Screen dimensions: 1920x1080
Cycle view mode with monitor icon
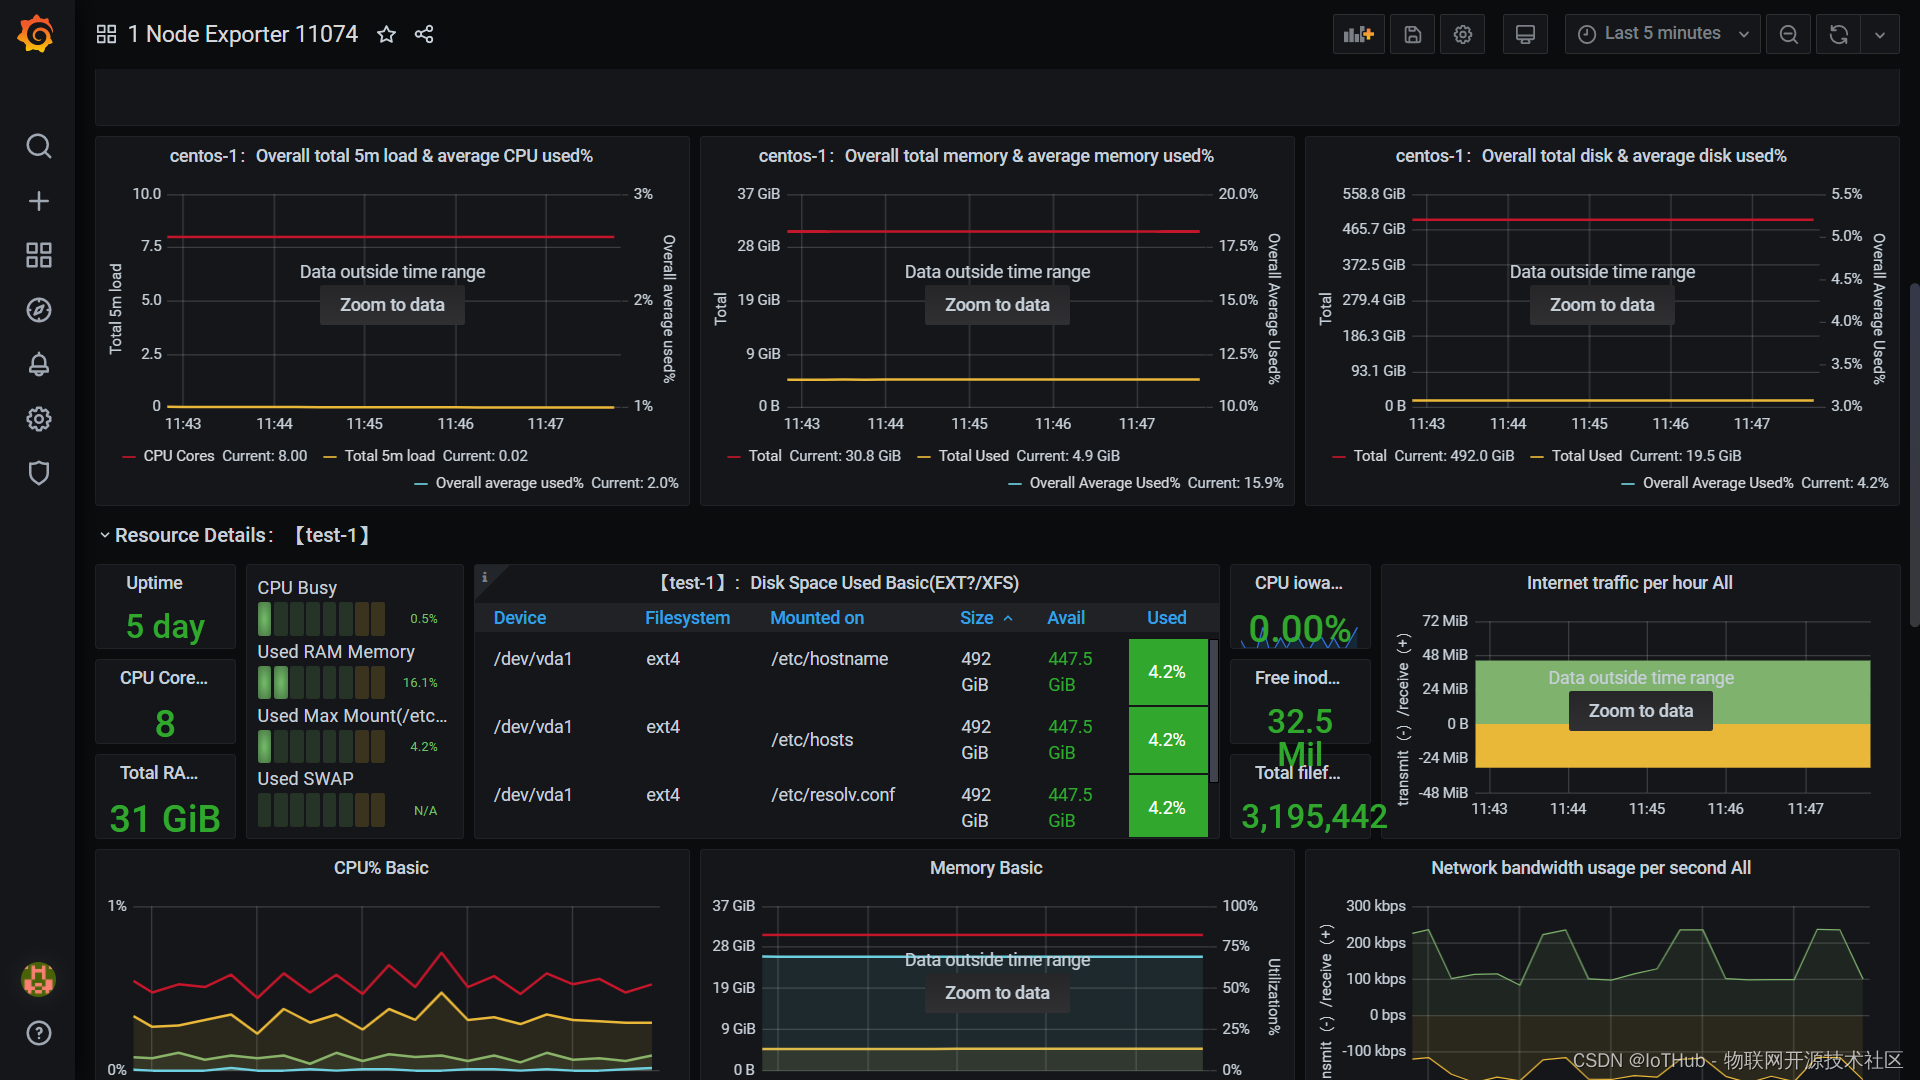1525,34
